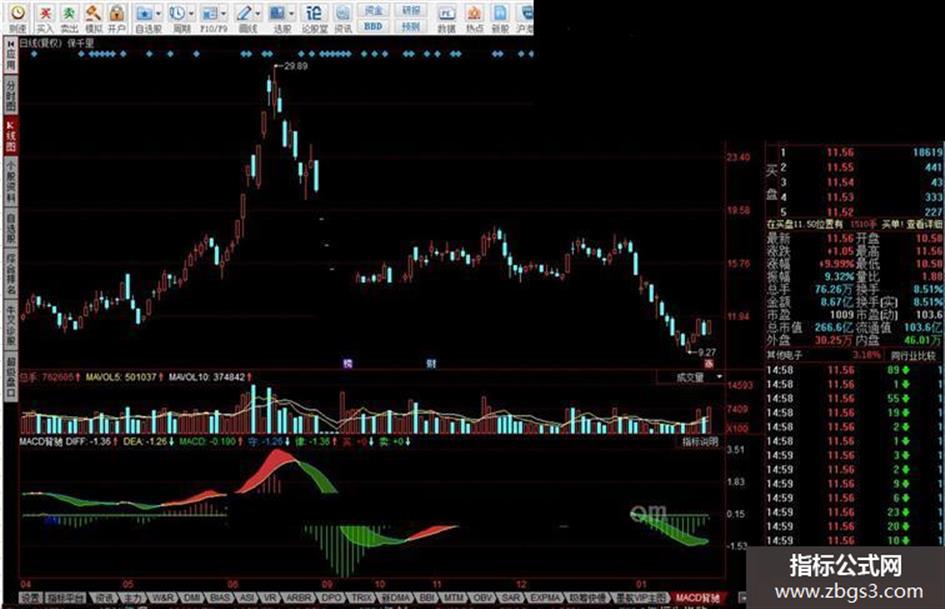The width and height of the screenshot is (945, 609).
Task: Open 牛叉诊股 sidebar tab
Action: click(x=11, y=325)
